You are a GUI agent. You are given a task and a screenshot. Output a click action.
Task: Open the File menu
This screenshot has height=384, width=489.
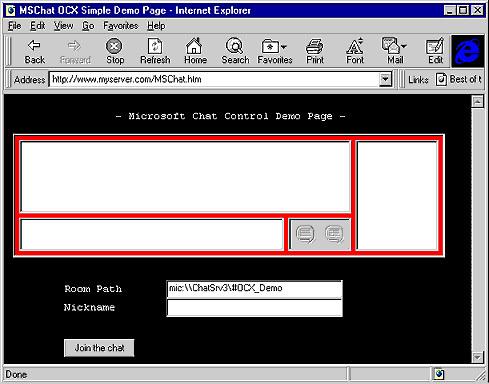pos(14,26)
